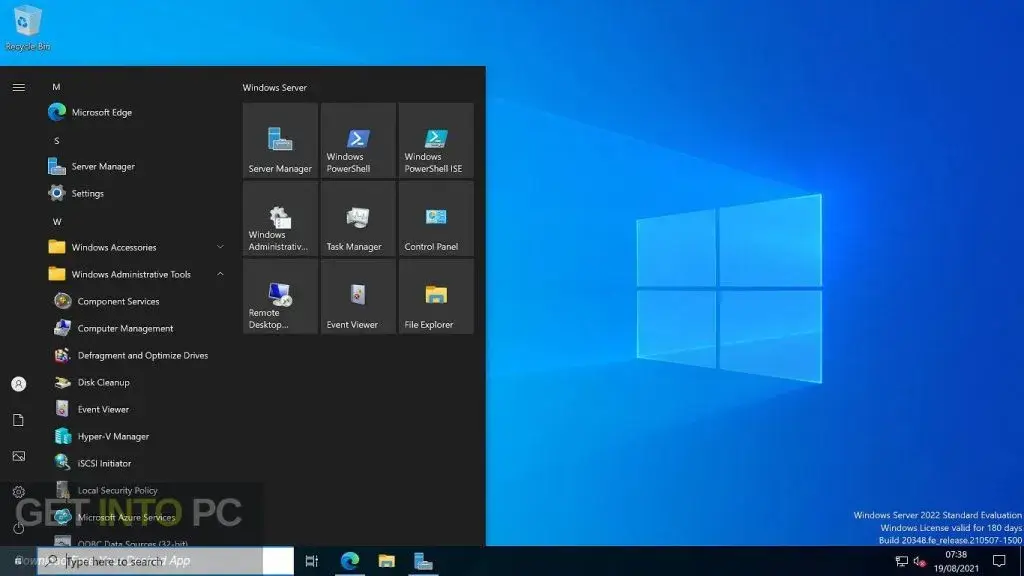Select the letter M alphabet header
The height and width of the screenshot is (576, 1024).
pyautogui.click(x=56, y=87)
